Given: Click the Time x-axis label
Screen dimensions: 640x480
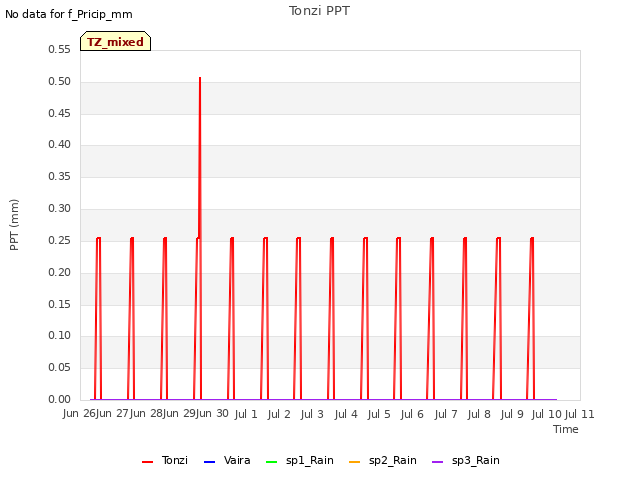Looking at the screenshot, I should [566, 429].
